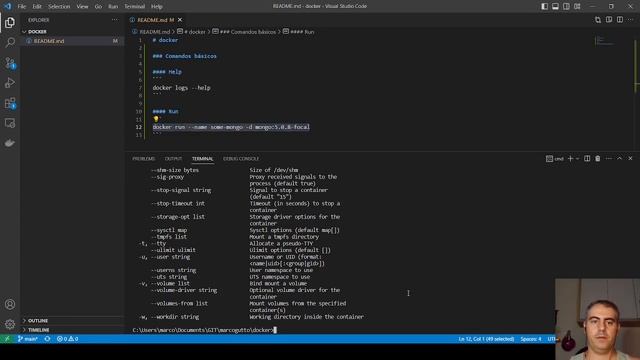Open the Terminal menu
640x360 pixels.
point(135,7)
